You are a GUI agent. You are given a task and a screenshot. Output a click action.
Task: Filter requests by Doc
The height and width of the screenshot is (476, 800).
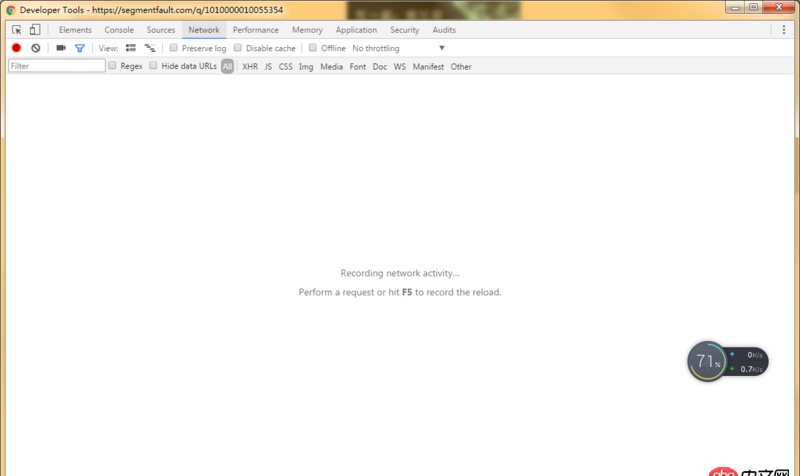point(380,66)
